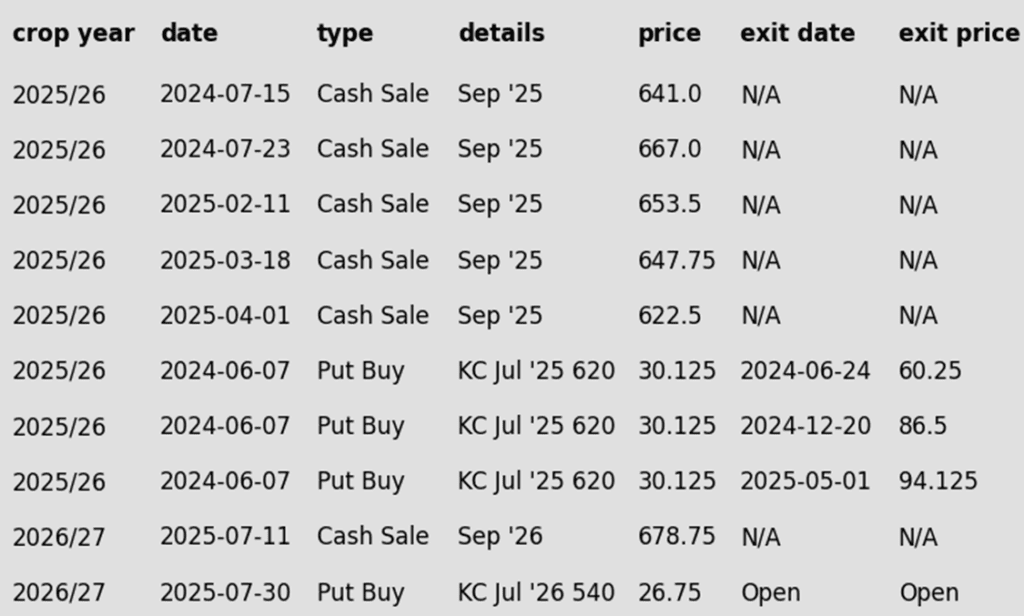Click the 'exit date' column header
The height and width of the screenshot is (616, 1024).
coord(797,33)
